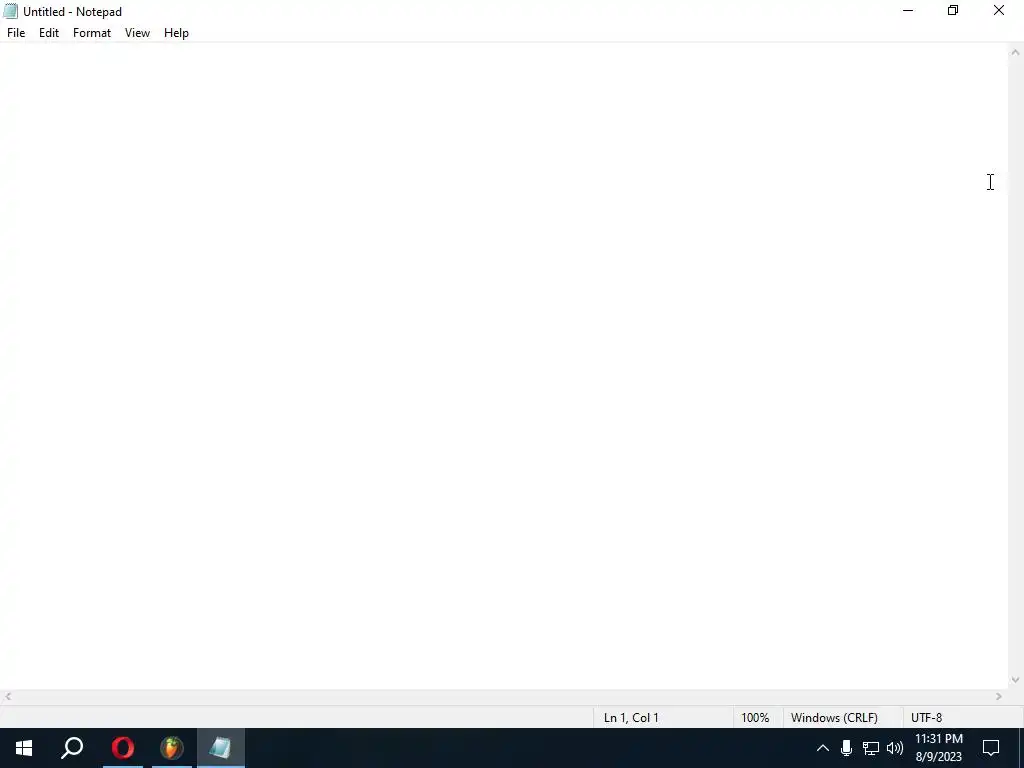Open the Help menu

point(176,33)
